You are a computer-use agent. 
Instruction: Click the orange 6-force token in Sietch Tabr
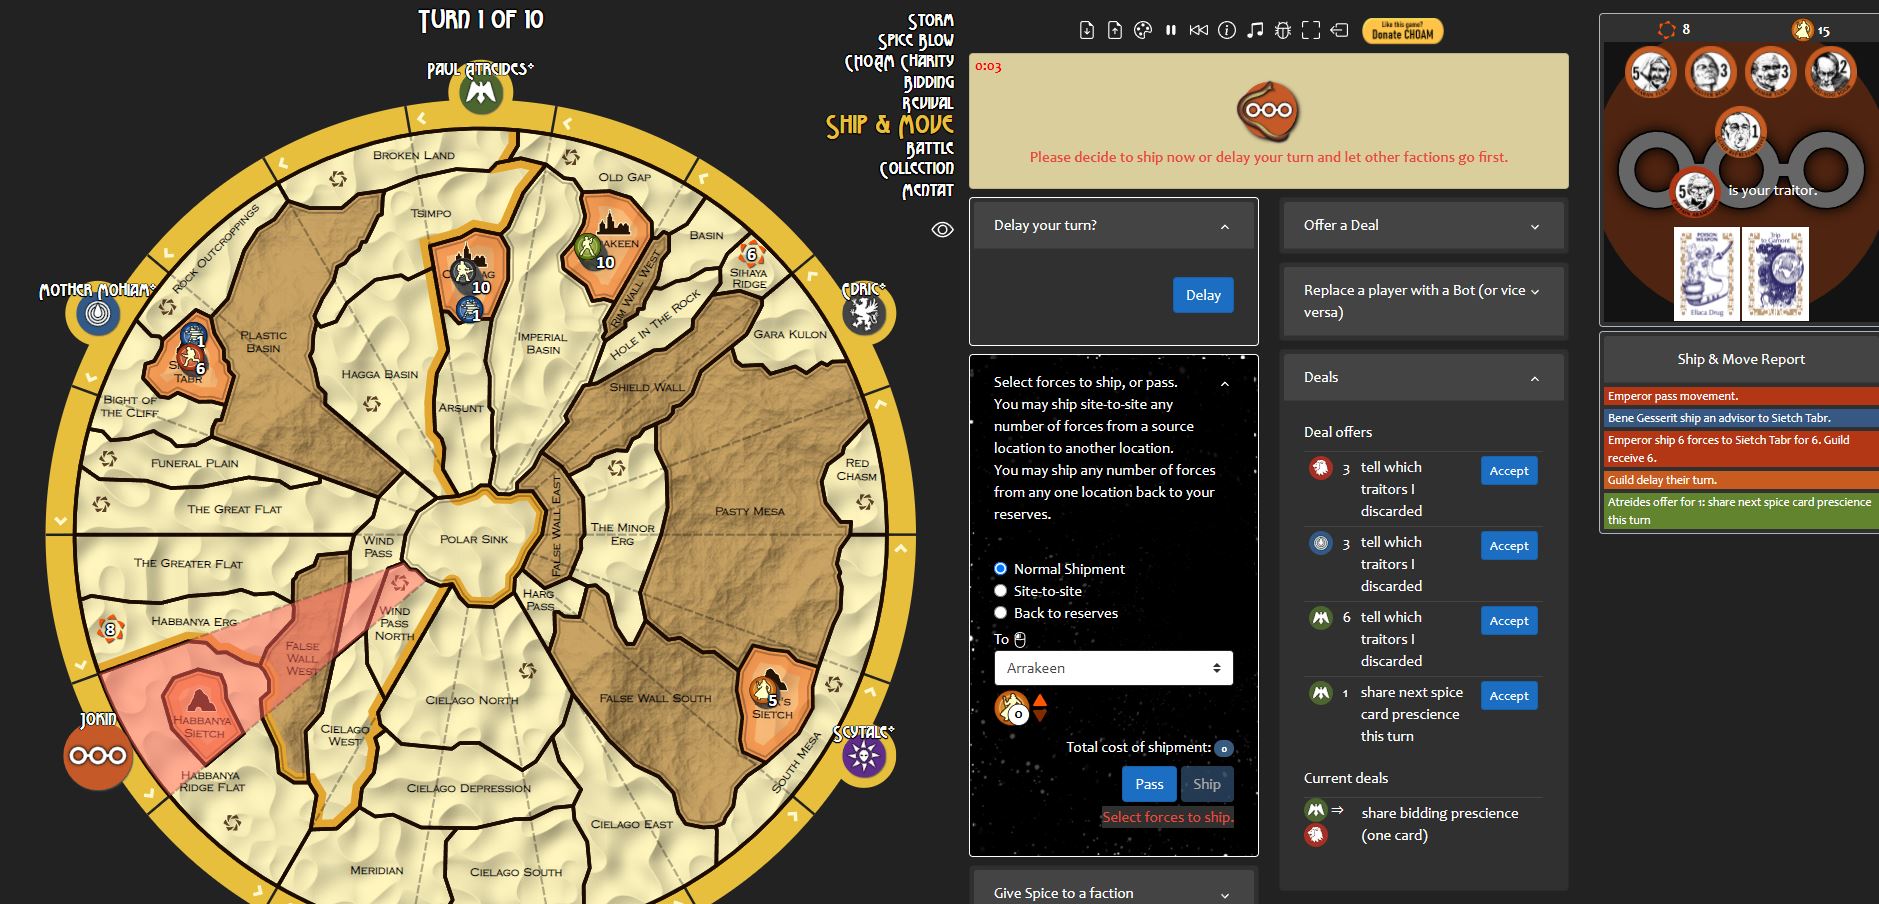(x=189, y=356)
